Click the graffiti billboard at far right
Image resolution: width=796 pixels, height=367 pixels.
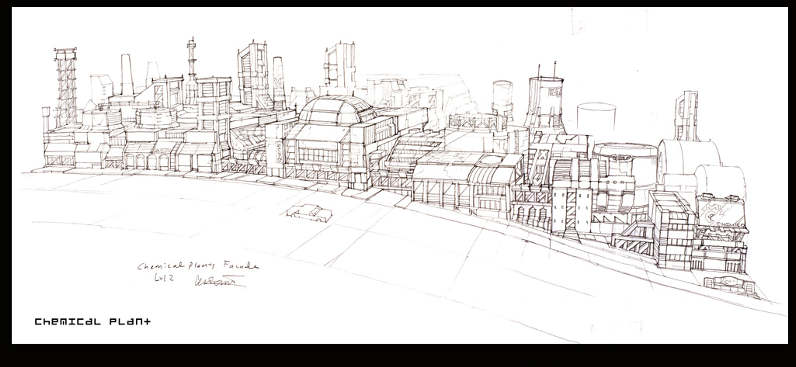click(721, 211)
